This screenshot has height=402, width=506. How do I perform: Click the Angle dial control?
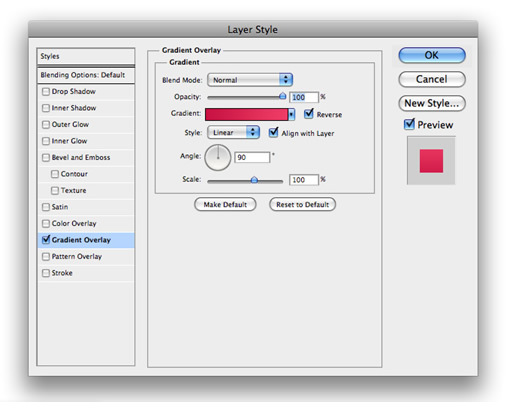(x=218, y=157)
